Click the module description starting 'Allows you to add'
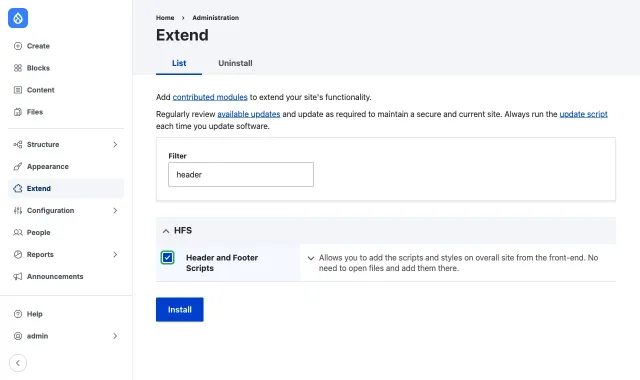This screenshot has width=640, height=380. point(458,263)
